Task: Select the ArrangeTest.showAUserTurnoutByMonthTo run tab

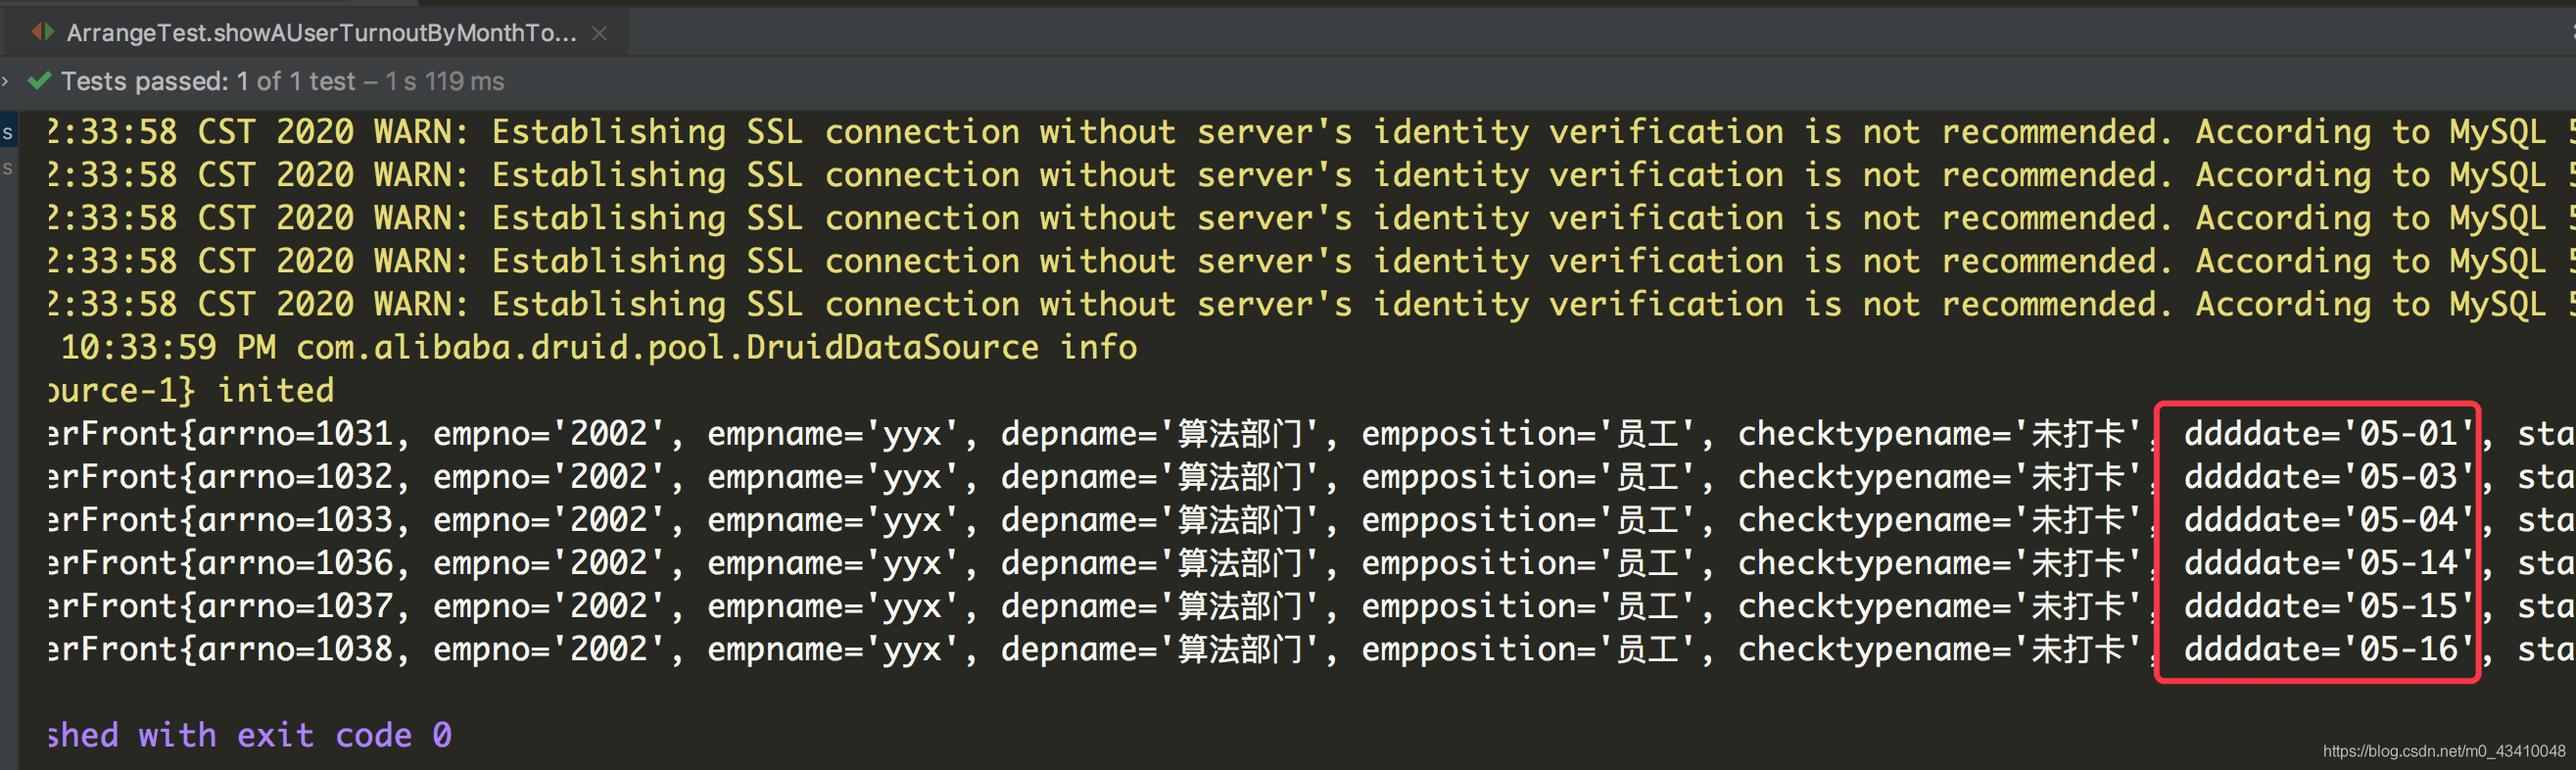Action: tap(320, 33)
